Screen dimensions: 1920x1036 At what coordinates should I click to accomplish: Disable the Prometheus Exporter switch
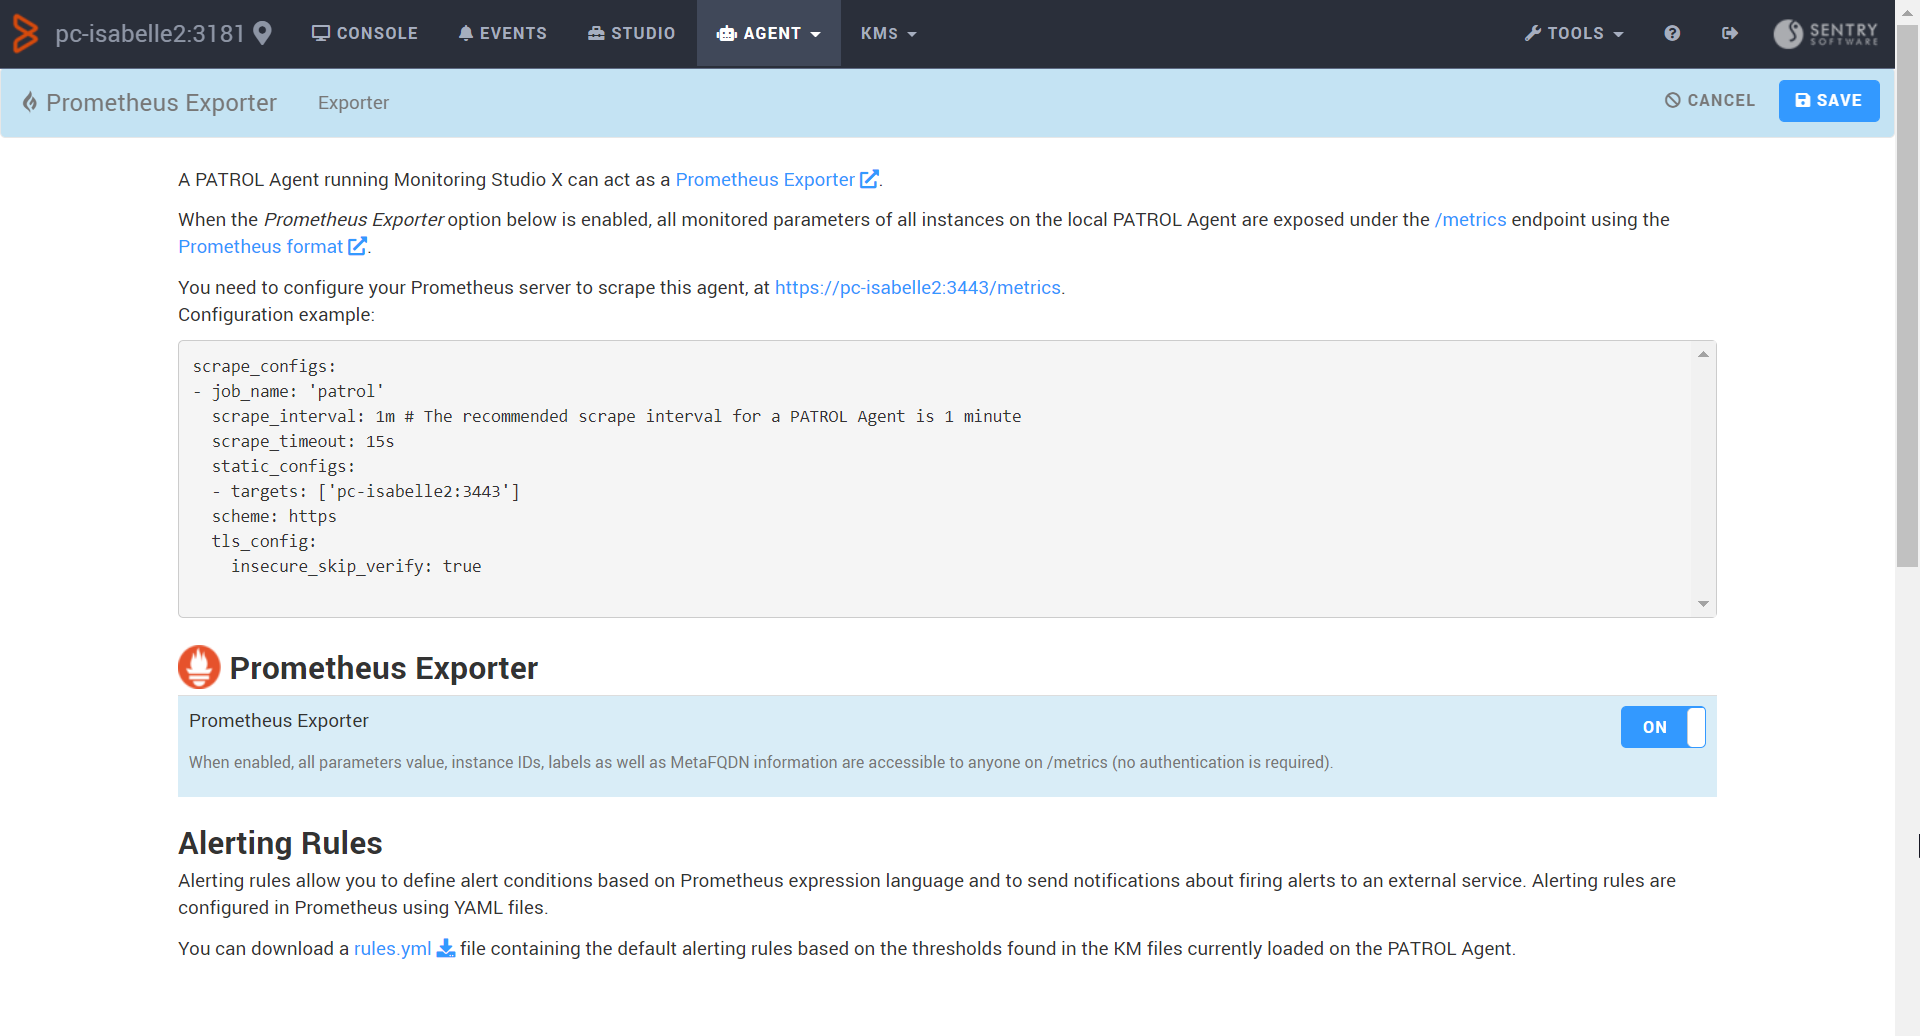(x=1662, y=727)
